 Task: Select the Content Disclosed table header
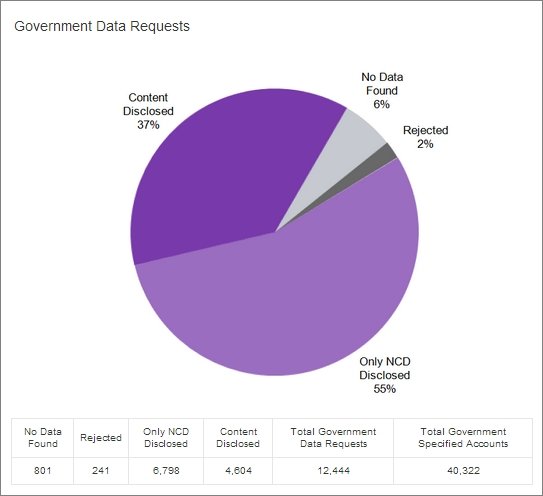[238, 438]
